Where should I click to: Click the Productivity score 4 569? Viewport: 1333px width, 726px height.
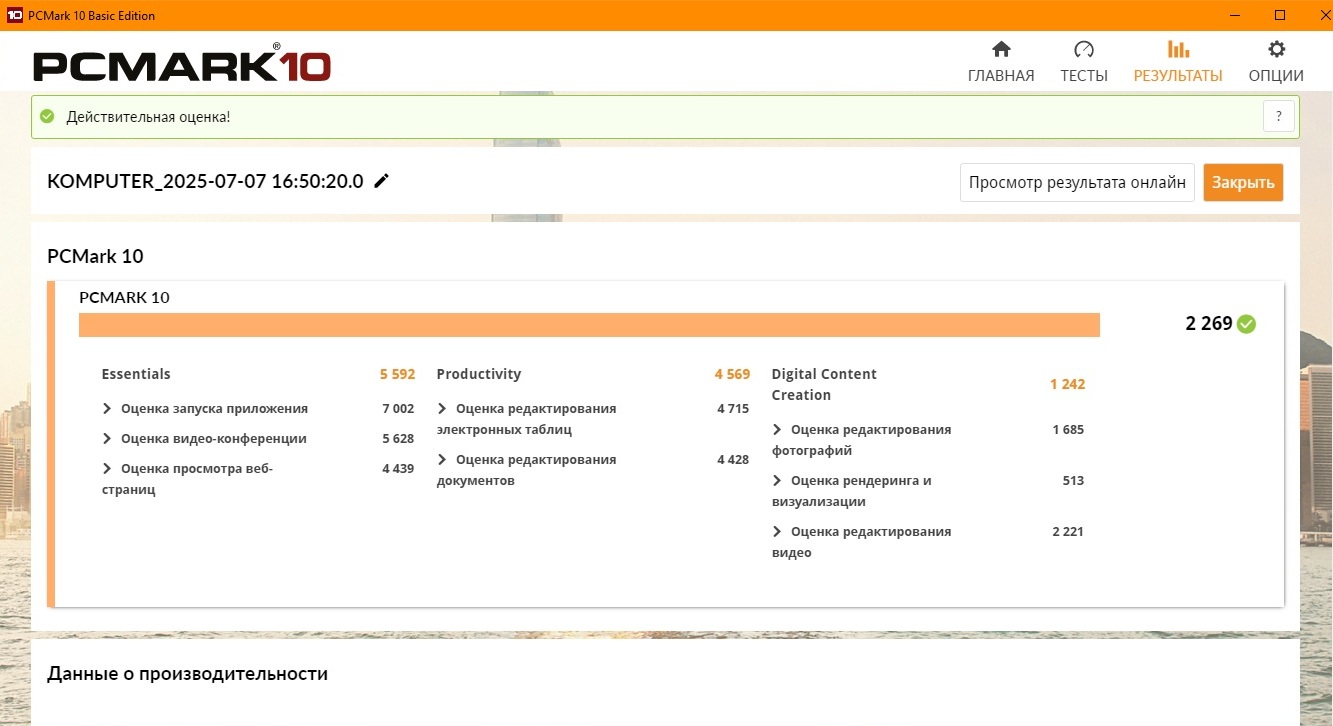coord(732,374)
